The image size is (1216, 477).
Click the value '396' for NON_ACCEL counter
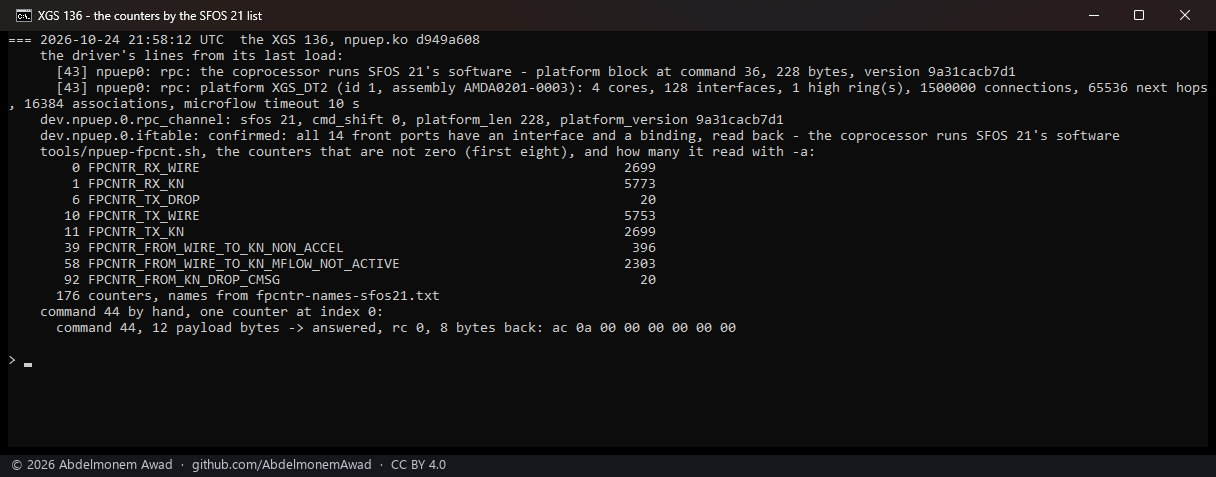point(644,248)
